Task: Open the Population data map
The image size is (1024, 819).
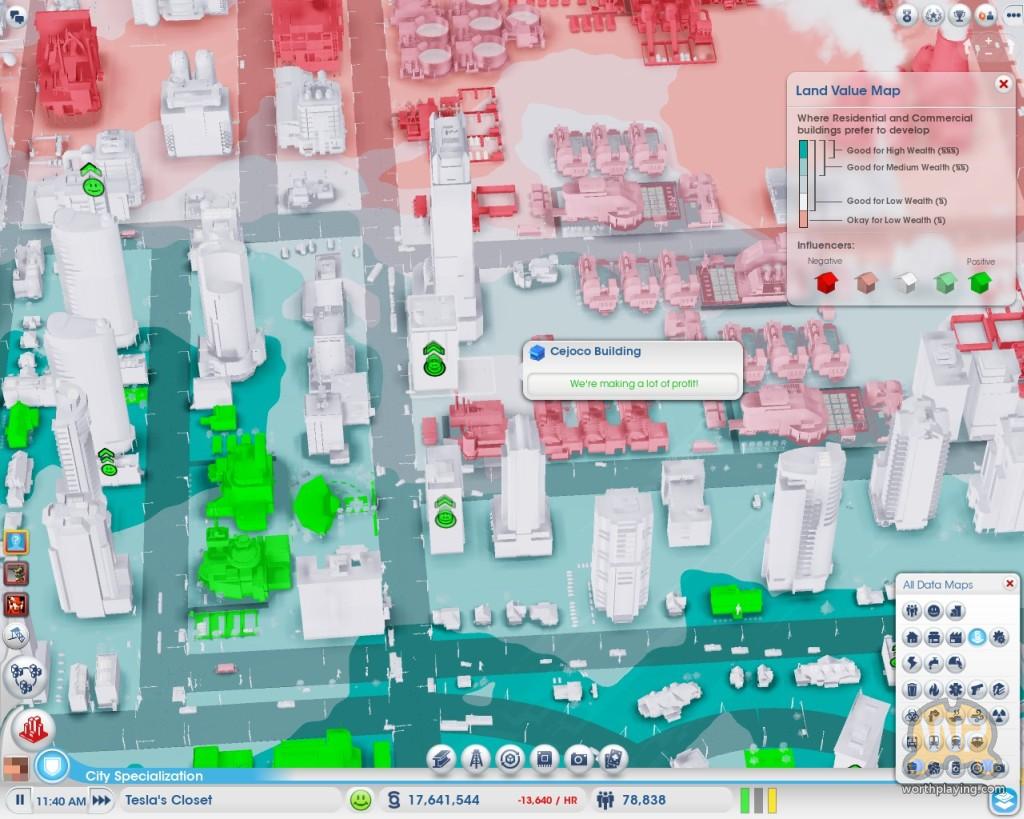Action: [x=912, y=611]
